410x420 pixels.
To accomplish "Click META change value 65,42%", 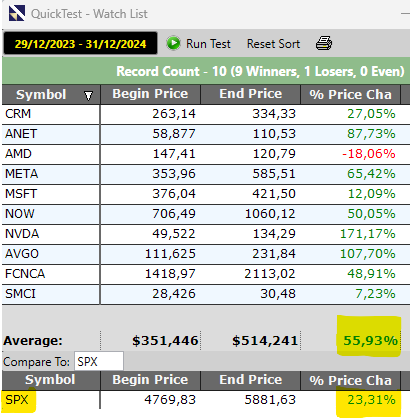I will [x=371, y=174].
